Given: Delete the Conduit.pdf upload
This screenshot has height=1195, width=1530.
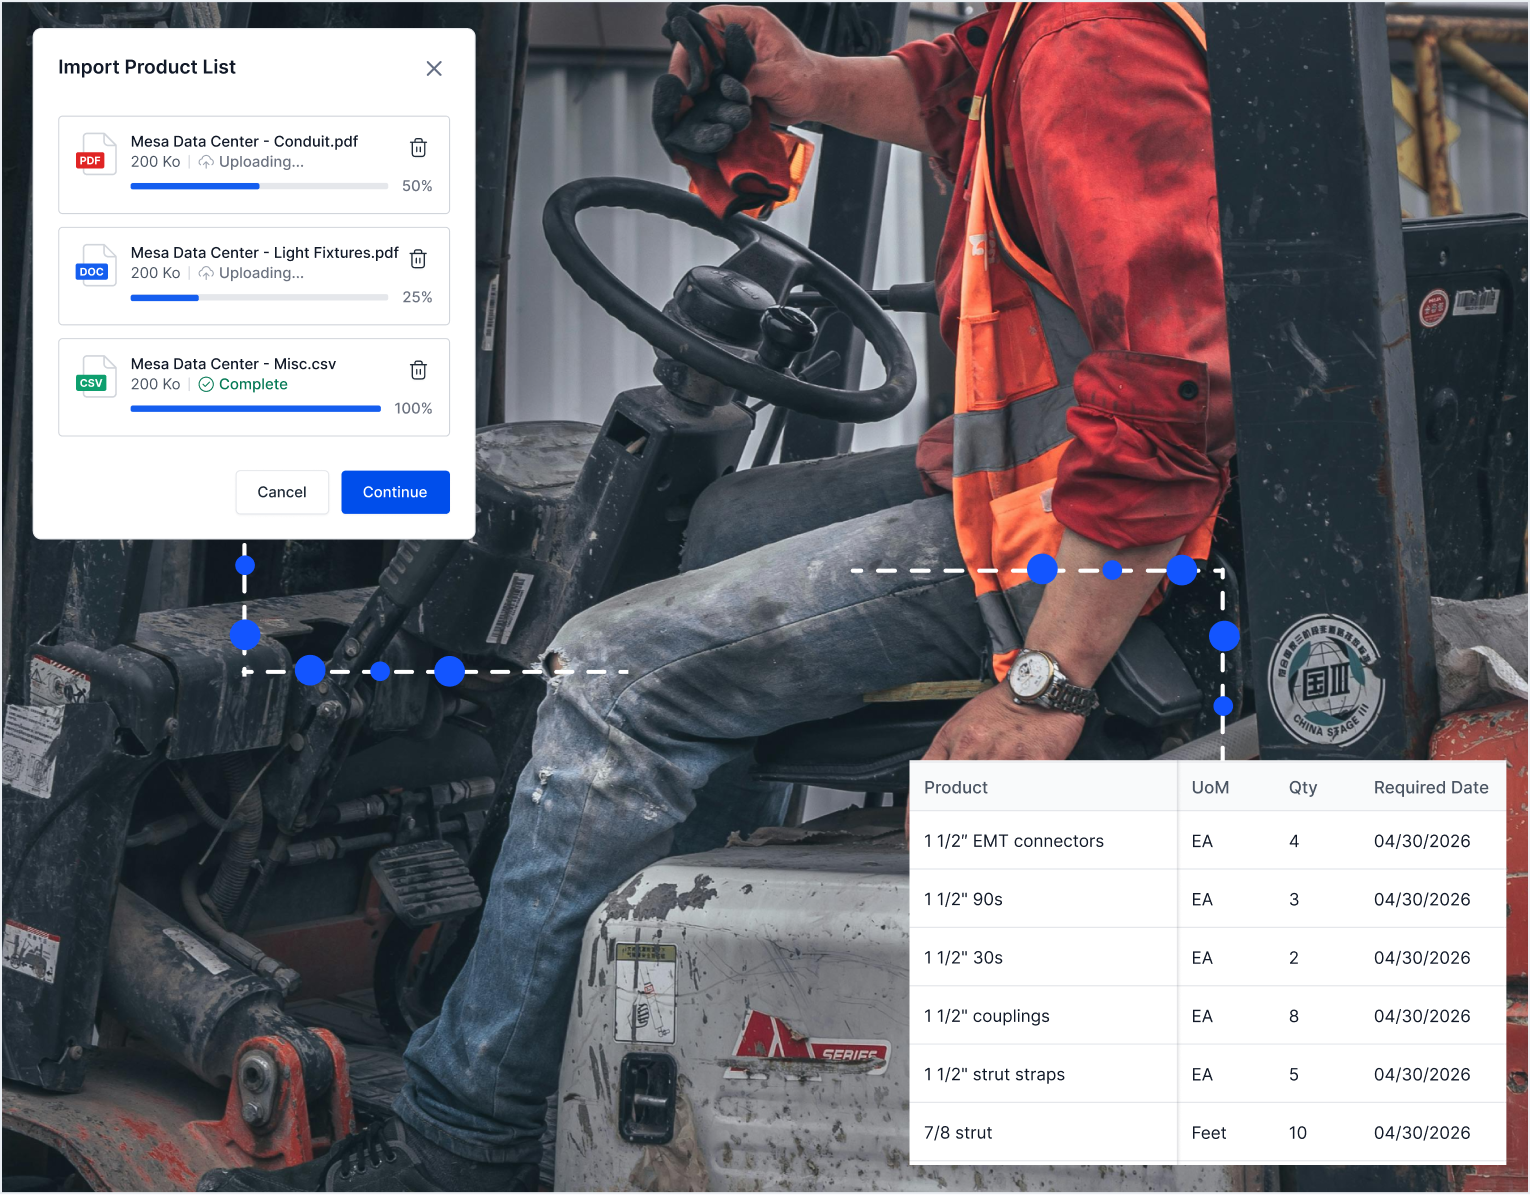Looking at the screenshot, I should 419,148.
